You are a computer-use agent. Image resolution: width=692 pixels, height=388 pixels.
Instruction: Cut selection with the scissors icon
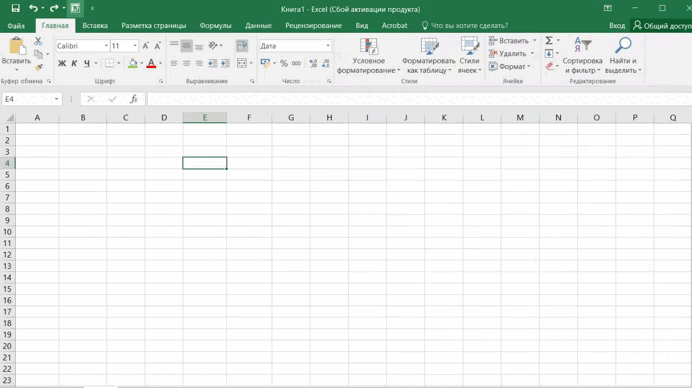pyautogui.click(x=38, y=41)
